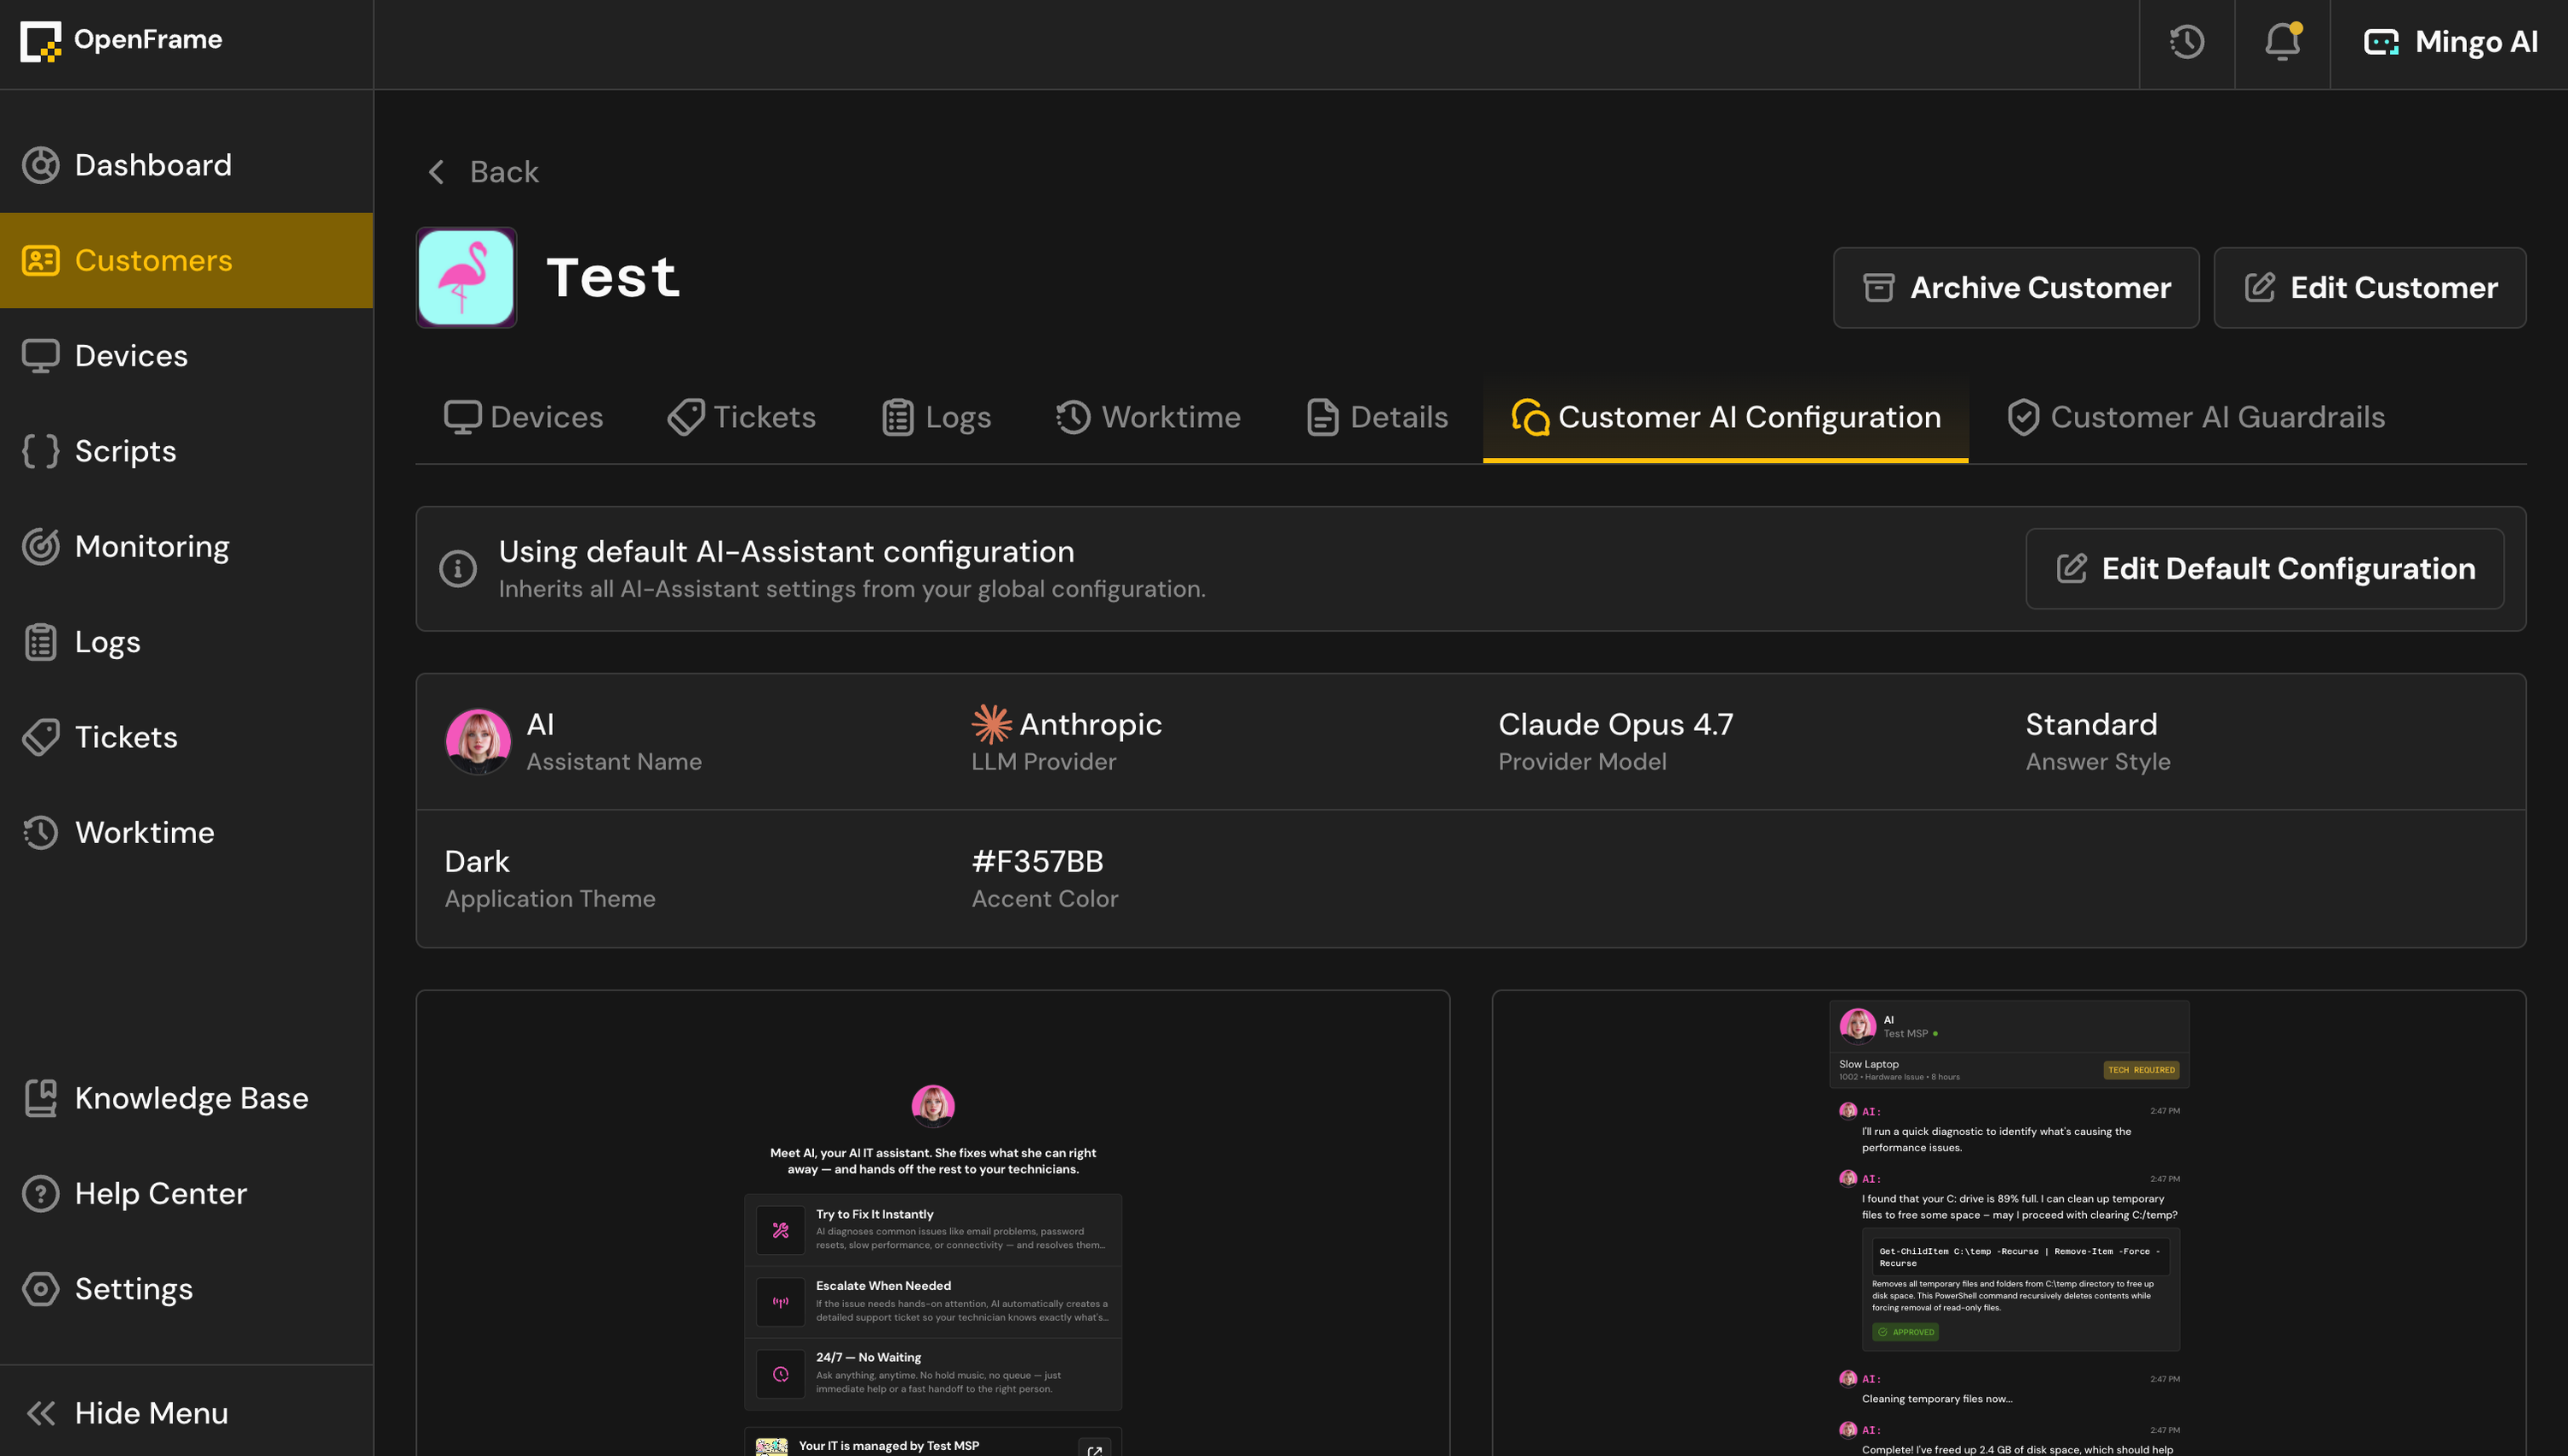Click the Cleaning temporary files now message
This screenshot has height=1456, width=2568.
pyautogui.click(x=1936, y=1399)
